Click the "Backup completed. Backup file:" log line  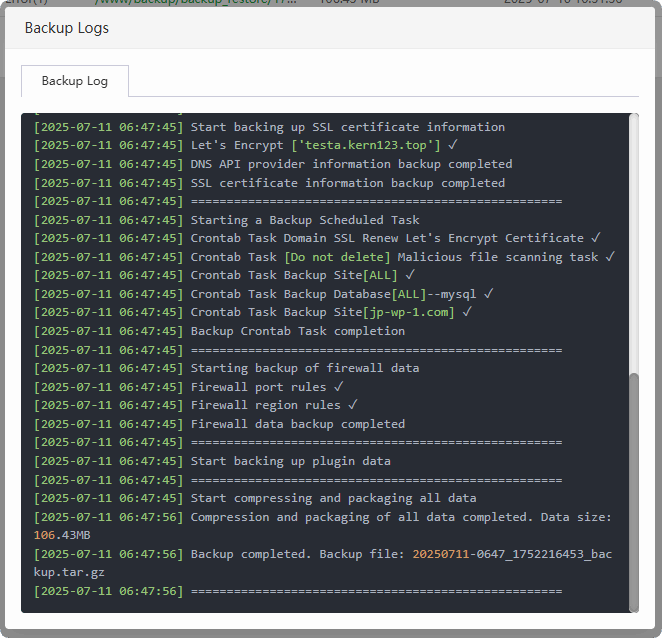point(297,554)
